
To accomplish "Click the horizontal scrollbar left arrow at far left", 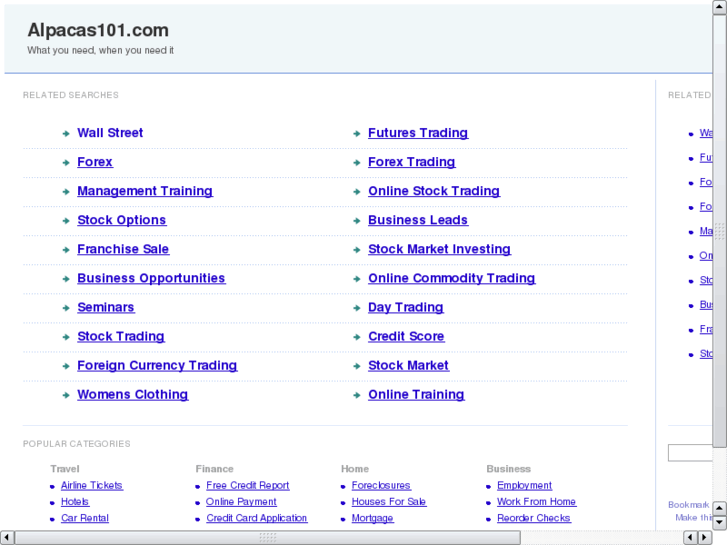I will point(7,538).
